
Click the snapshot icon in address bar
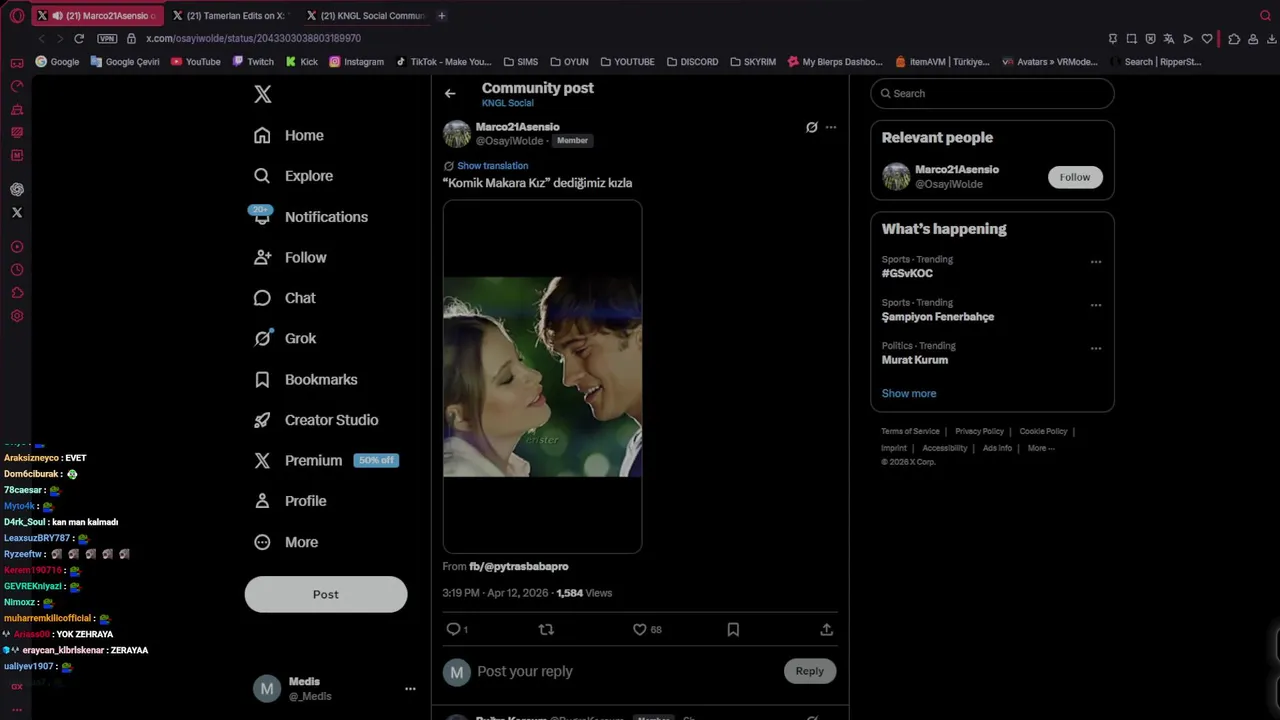click(x=1131, y=38)
